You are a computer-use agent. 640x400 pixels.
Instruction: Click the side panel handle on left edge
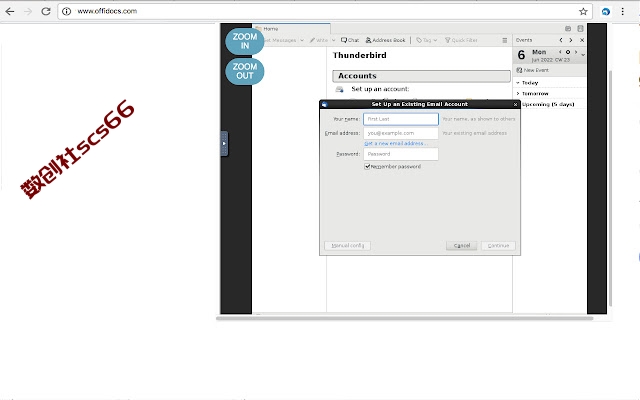click(x=224, y=144)
